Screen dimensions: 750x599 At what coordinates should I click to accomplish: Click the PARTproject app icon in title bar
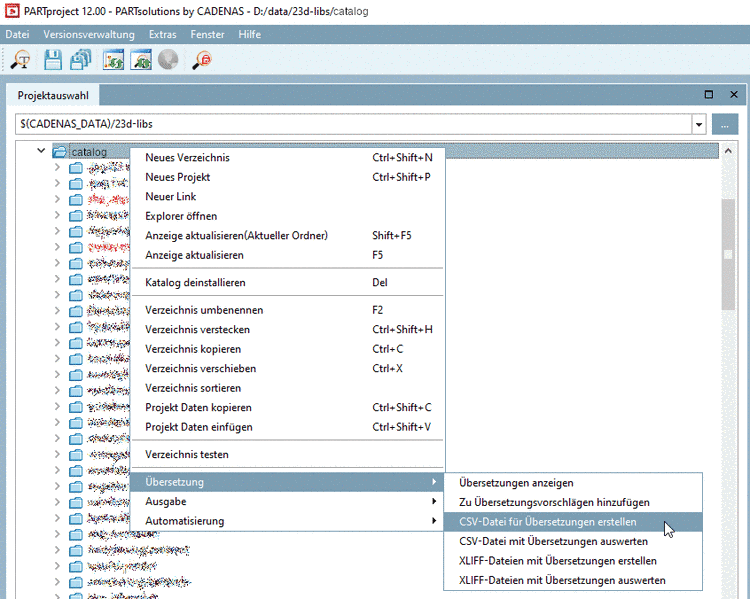(x=11, y=11)
